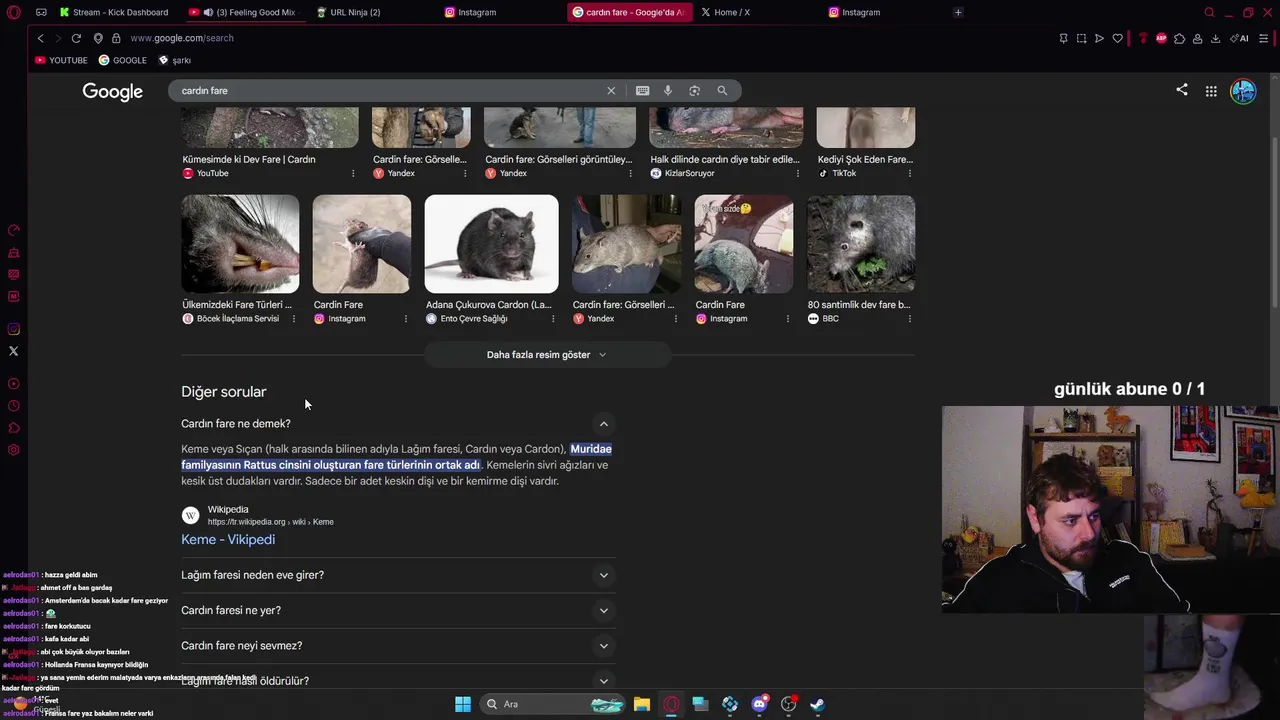The image size is (1280, 720).
Task: Open 'Adana Çukurova Cardon' image result
Action: [489, 305]
